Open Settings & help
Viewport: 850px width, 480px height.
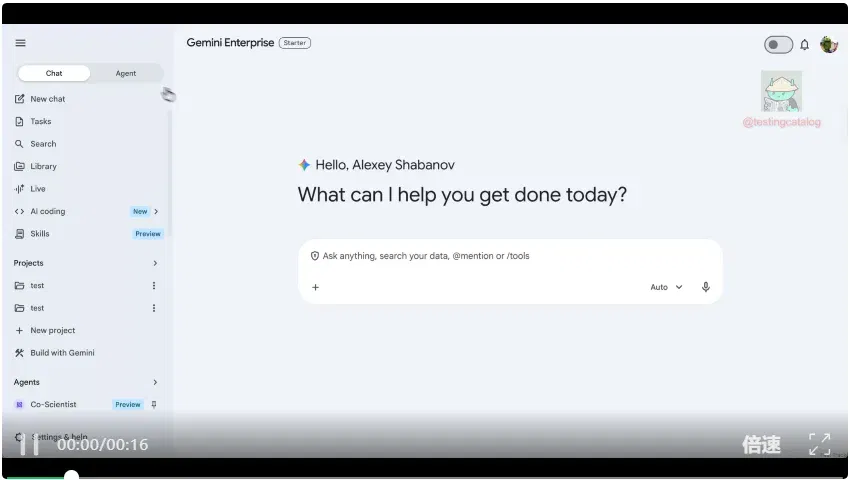(59, 437)
